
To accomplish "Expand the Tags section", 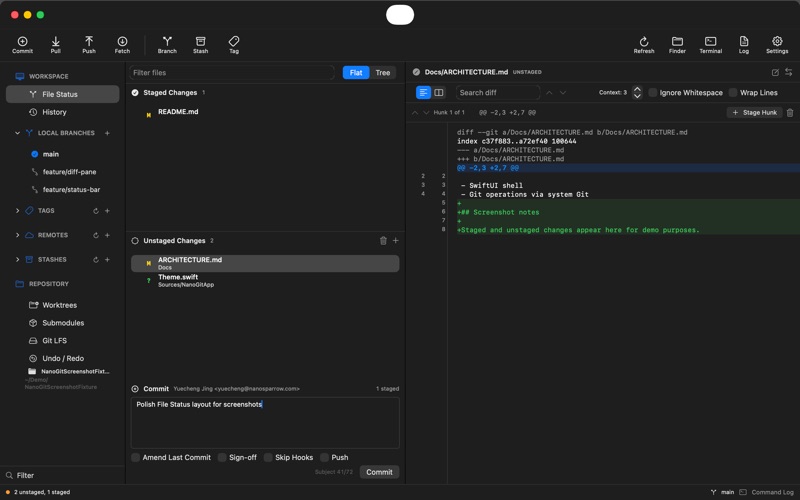I will pyautogui.click(x=17, y=211).
